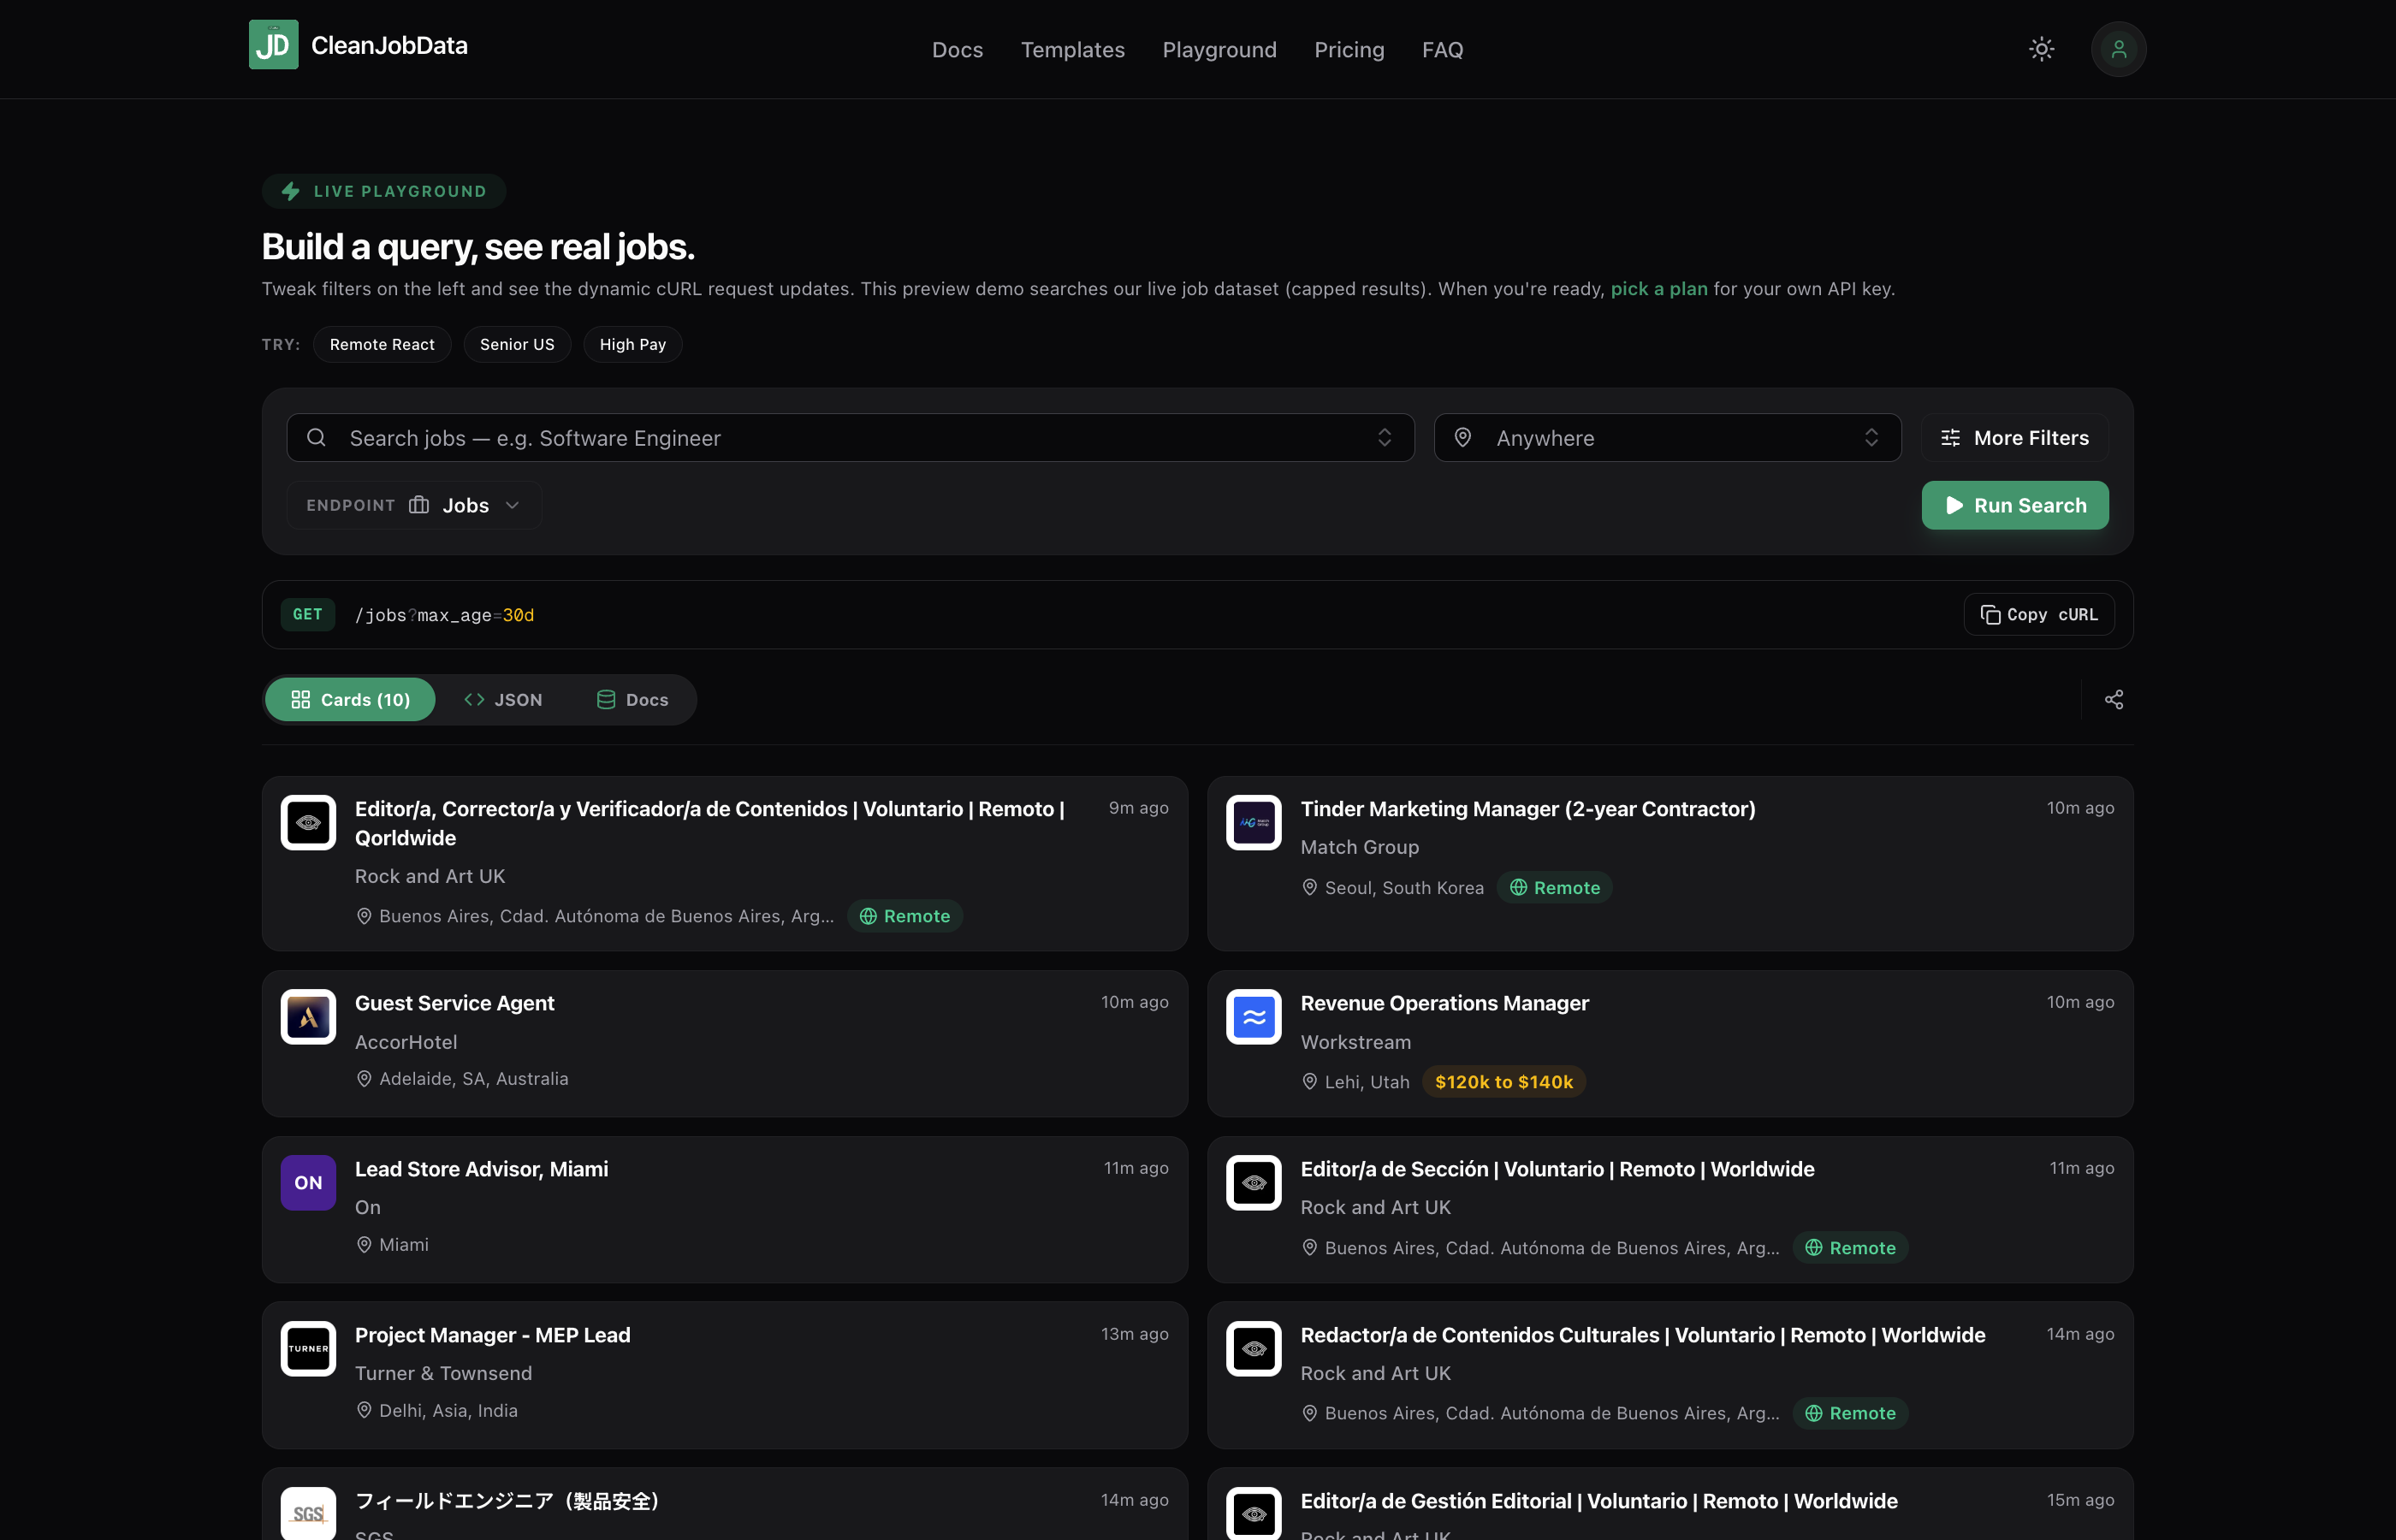Click the Turner & Townsend company logo
This screenshot has height=1540, width=2396.
308,1349
